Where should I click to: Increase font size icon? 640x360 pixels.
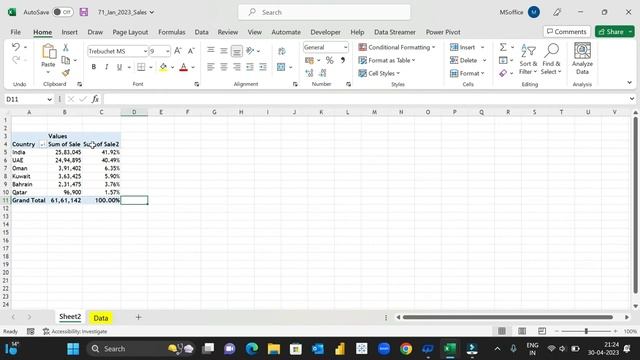tap(178, 51)
